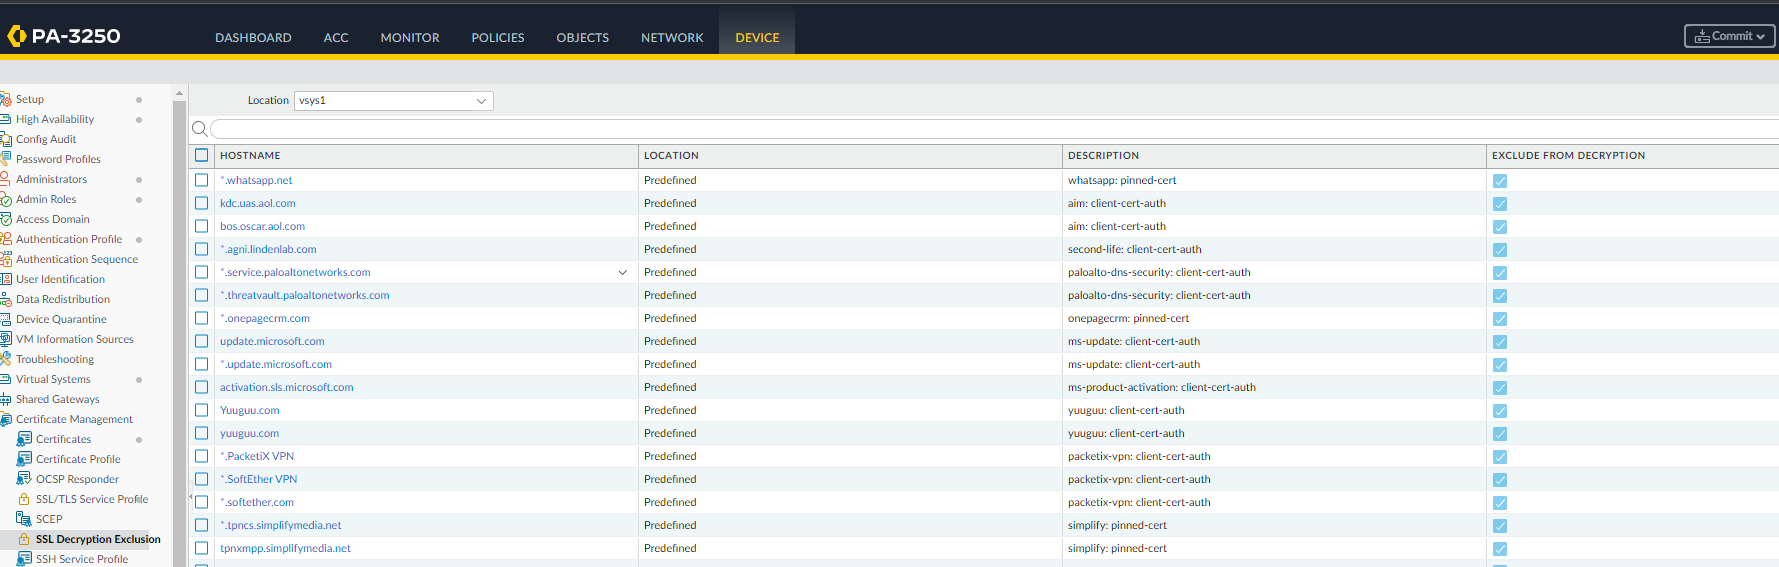Viewport: 1779px width, 567px height.
Task: Open the activation.sls.microsoft.com entry
Action: click(x=286, y=387)
